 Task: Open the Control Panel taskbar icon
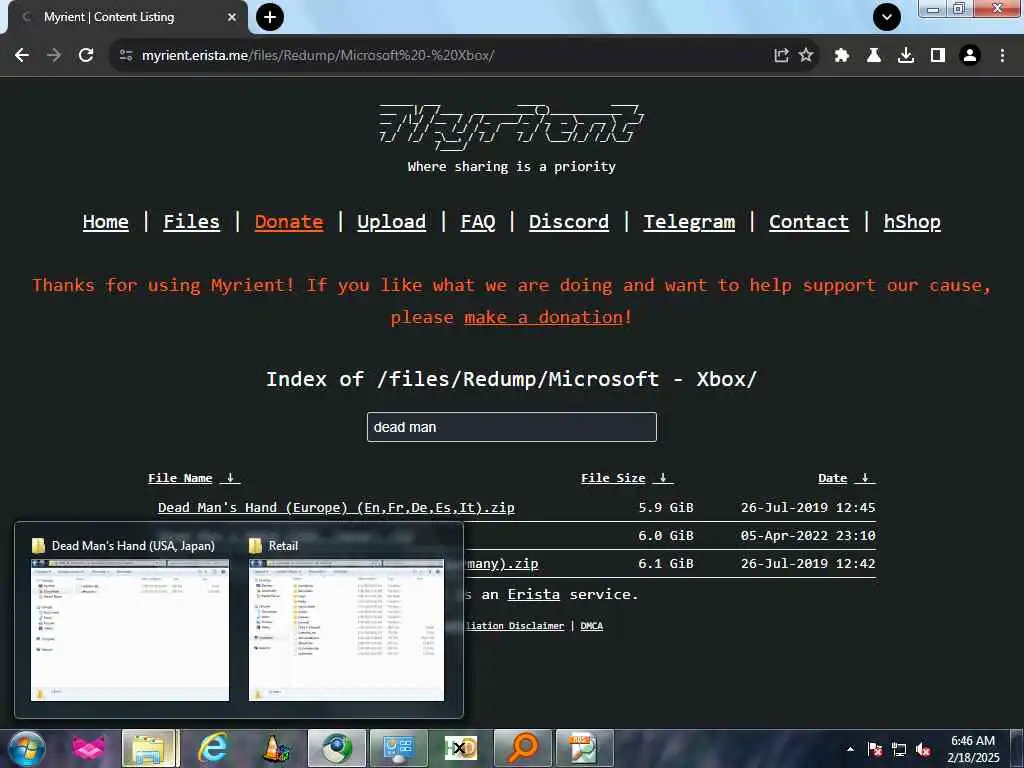[x=398, y=748]
